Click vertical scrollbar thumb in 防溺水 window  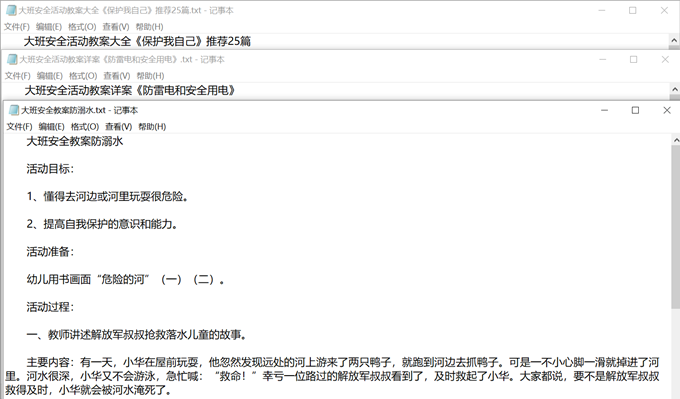tap(676, 227)
